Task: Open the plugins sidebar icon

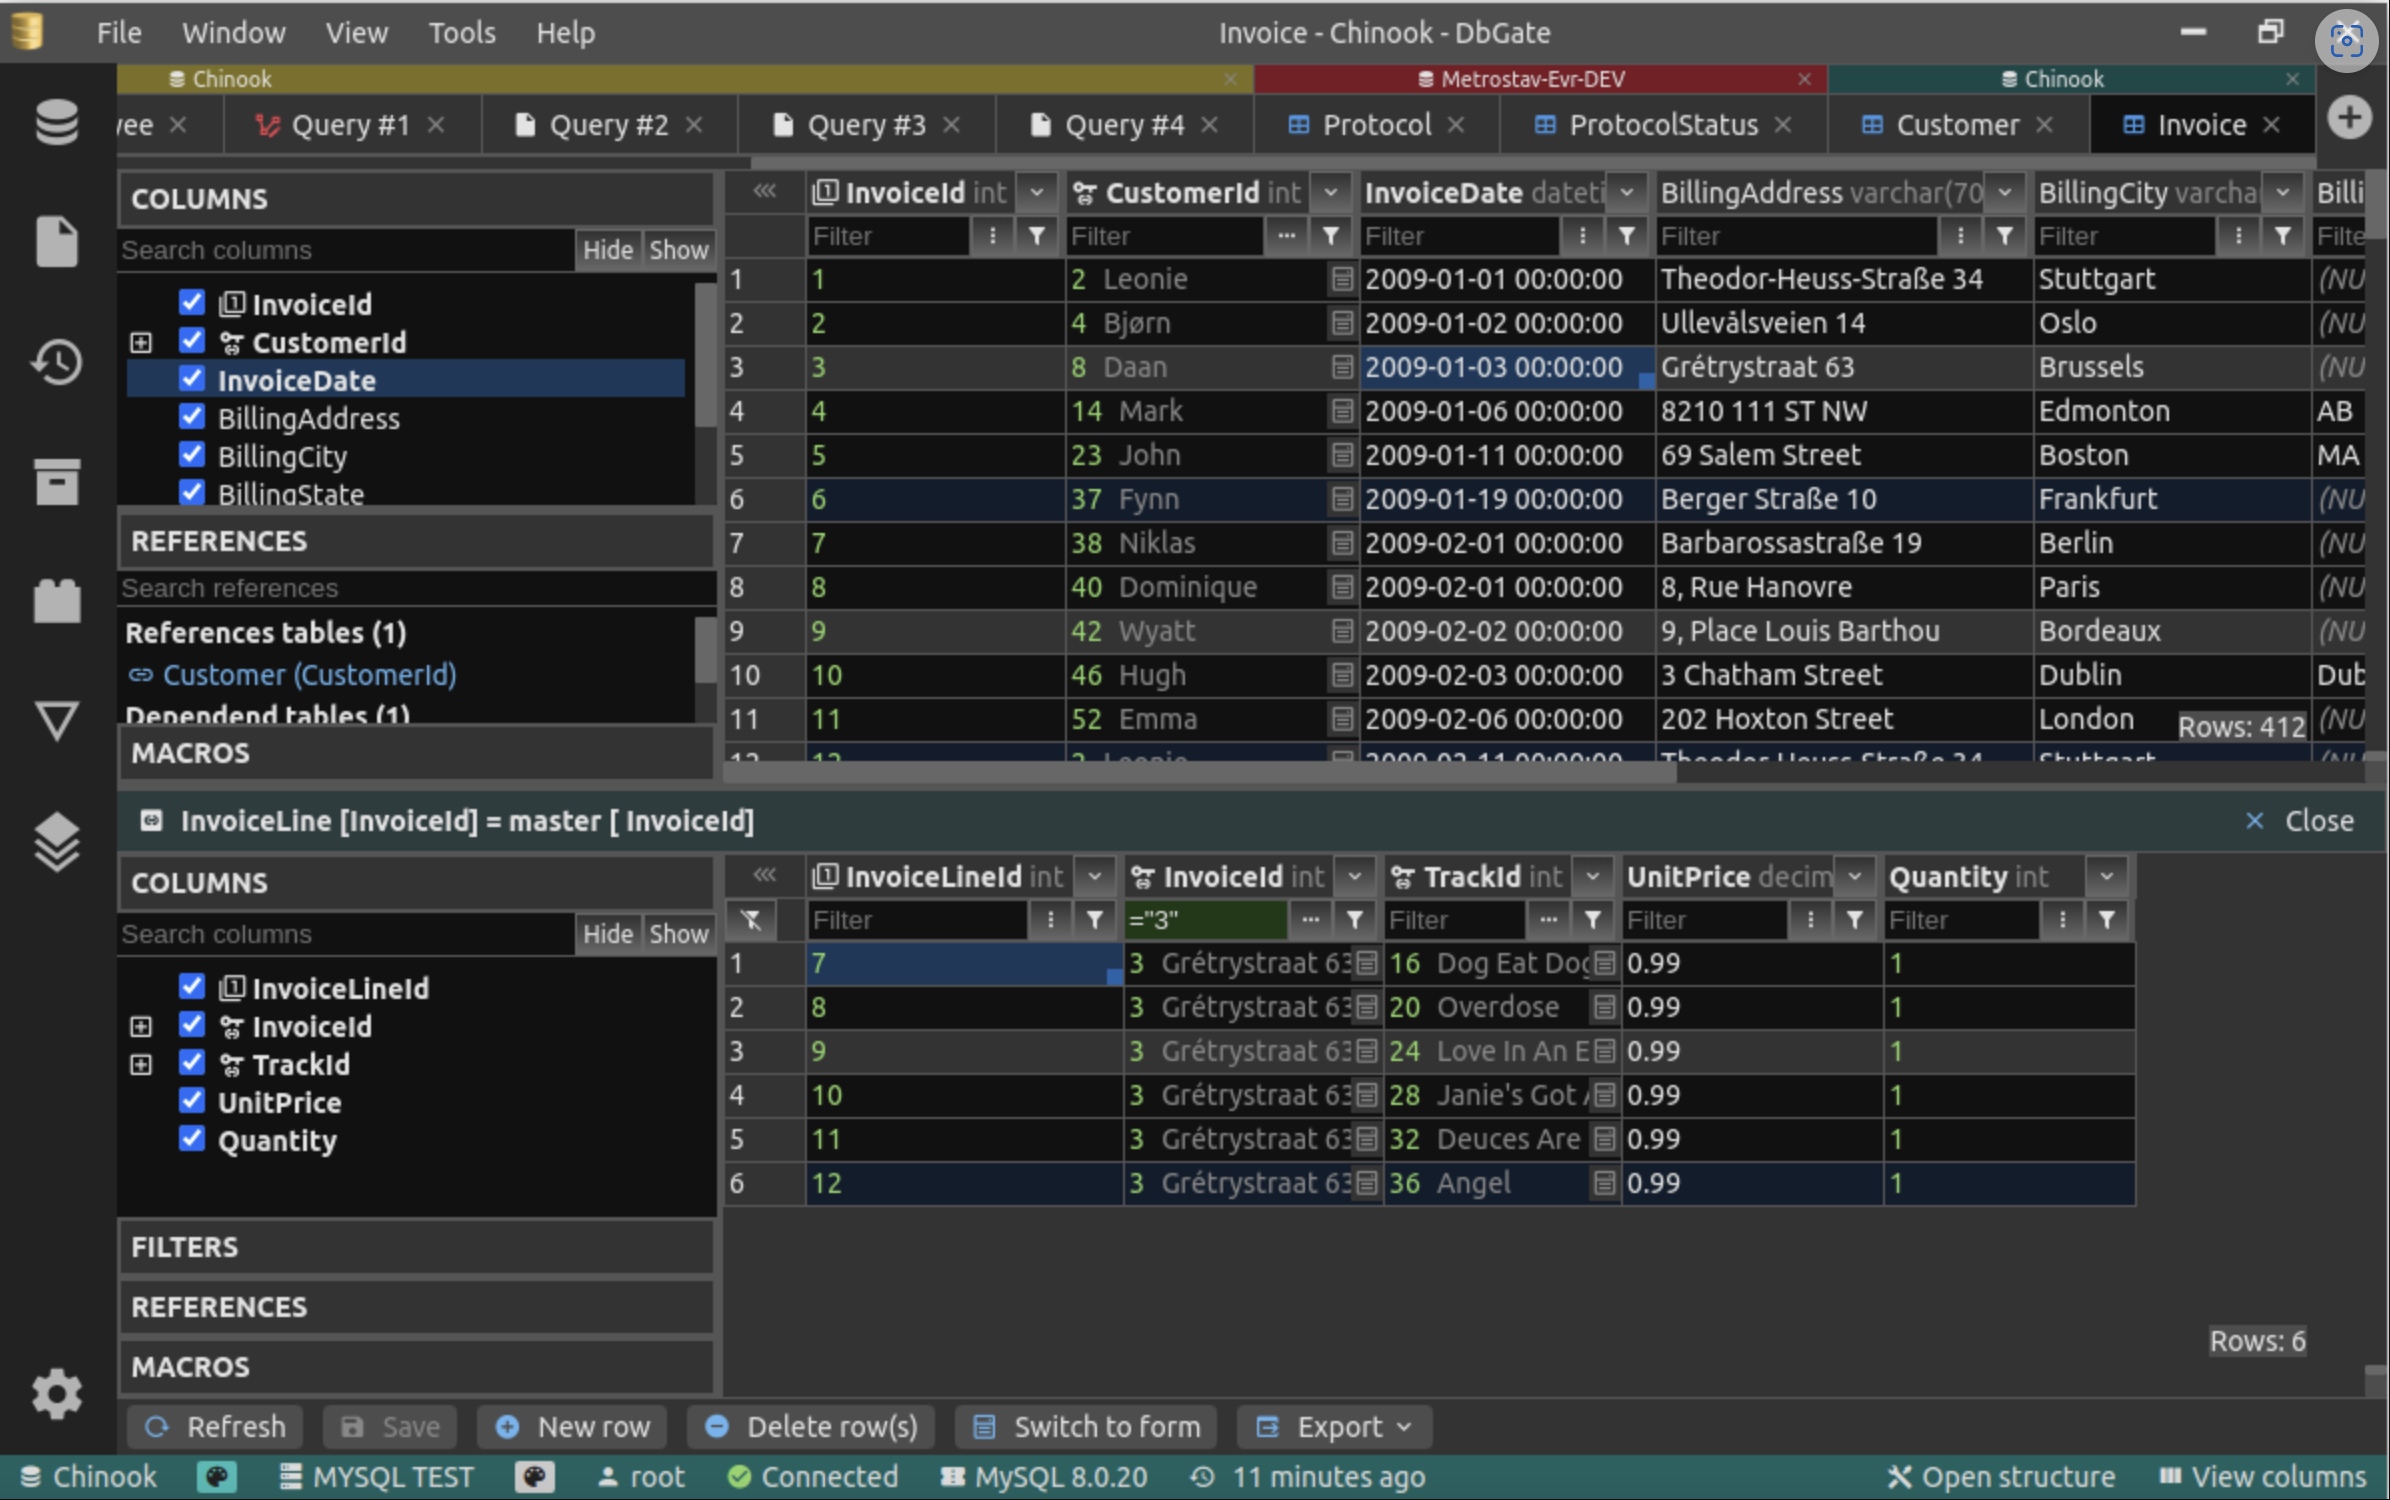Action: coord(56,601)
